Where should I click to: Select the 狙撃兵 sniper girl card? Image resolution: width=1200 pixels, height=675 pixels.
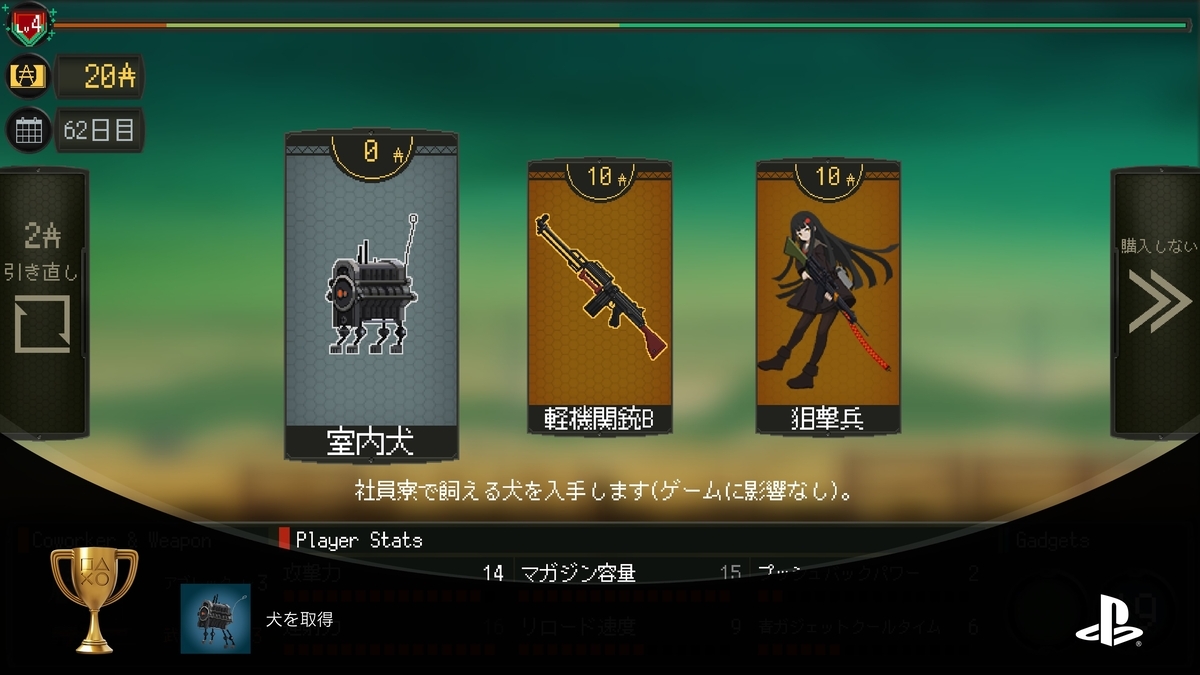click(828, 297)
